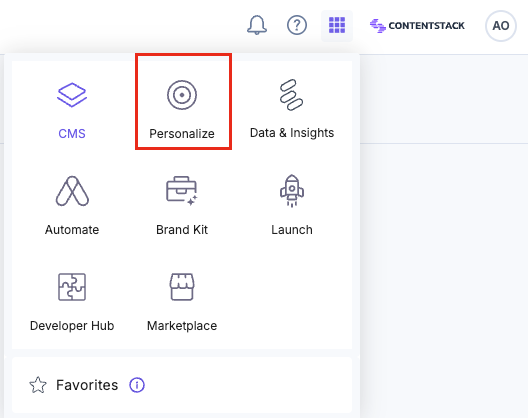This screenshot has height=418, width=528.
Task: Click the Contentstack logo
Action: [x=417, y=26]
